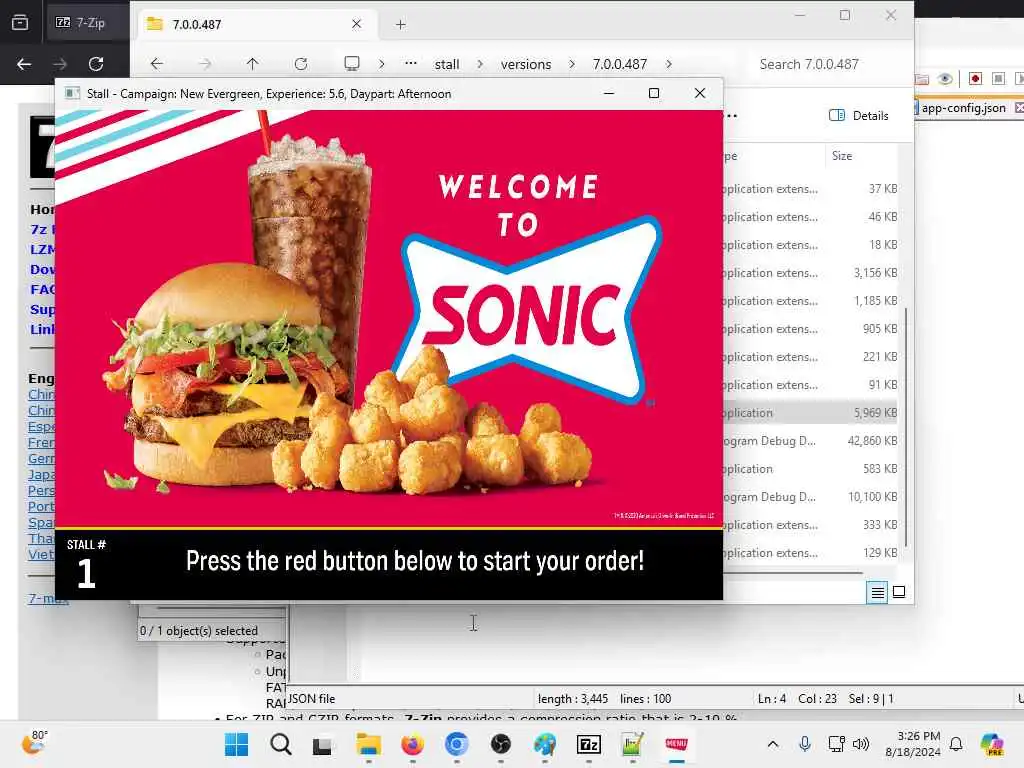Open volume control in system tray
This screenshot has height=768, width=1024.
861,744
